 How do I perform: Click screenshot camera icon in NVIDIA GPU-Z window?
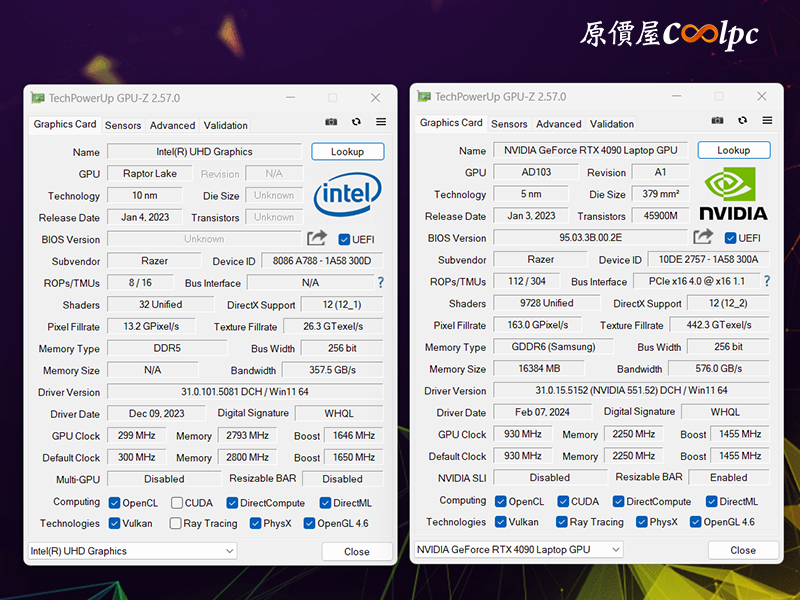[717, 120]
